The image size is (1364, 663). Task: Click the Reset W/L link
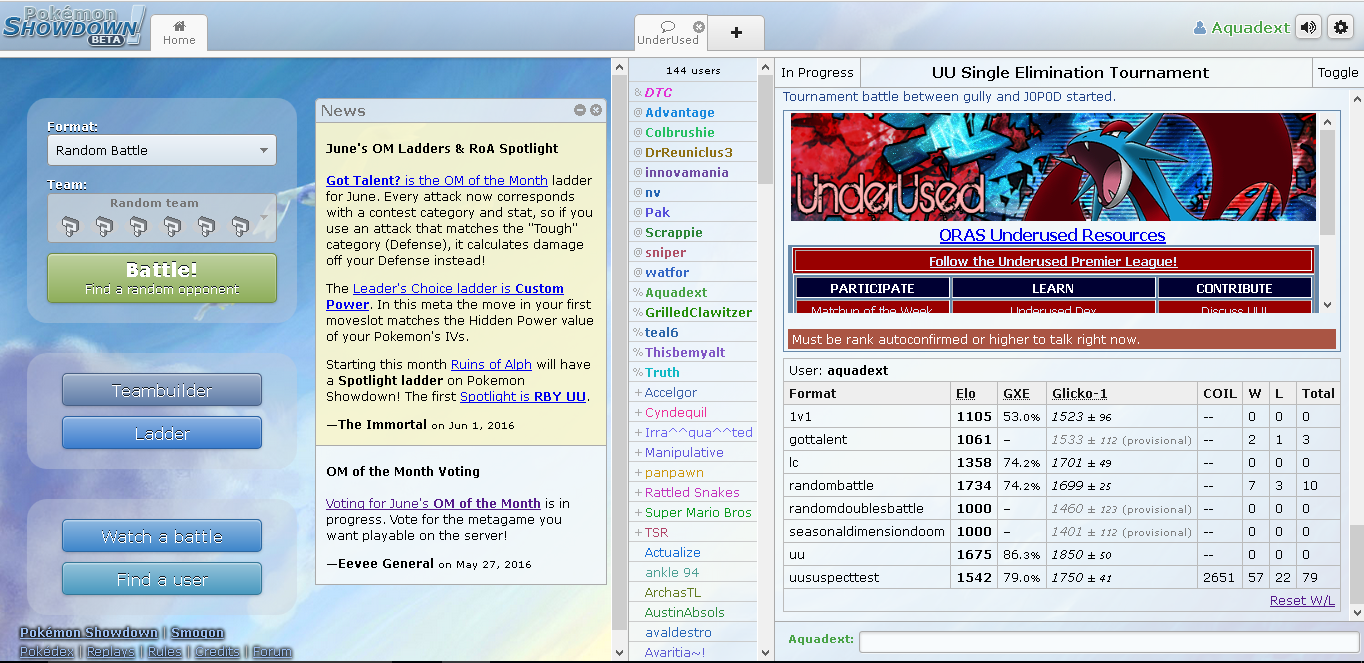(x=1301, y=600)
